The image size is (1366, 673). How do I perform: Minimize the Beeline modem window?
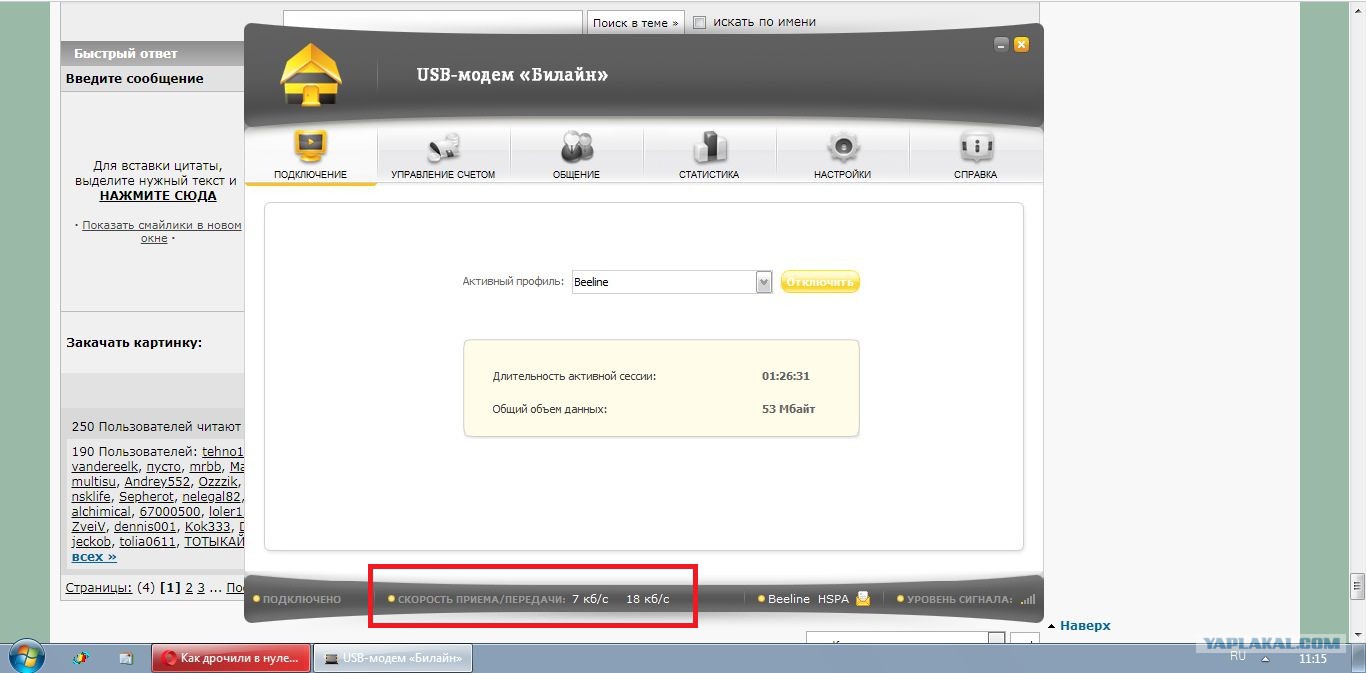(1001, 45)
